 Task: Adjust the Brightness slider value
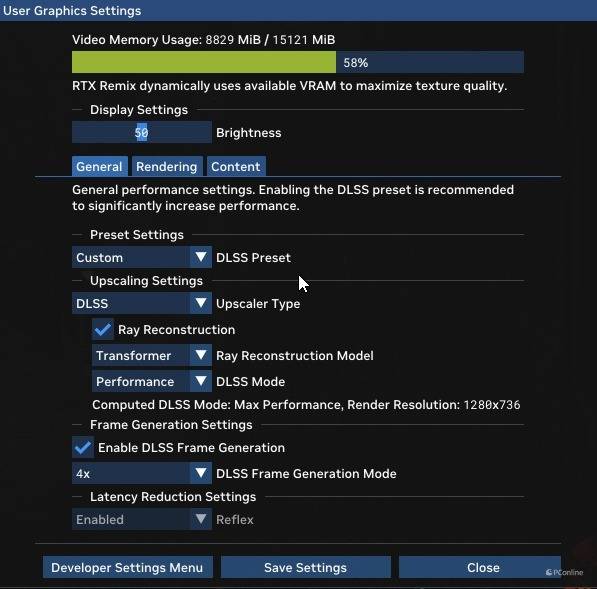142,132
